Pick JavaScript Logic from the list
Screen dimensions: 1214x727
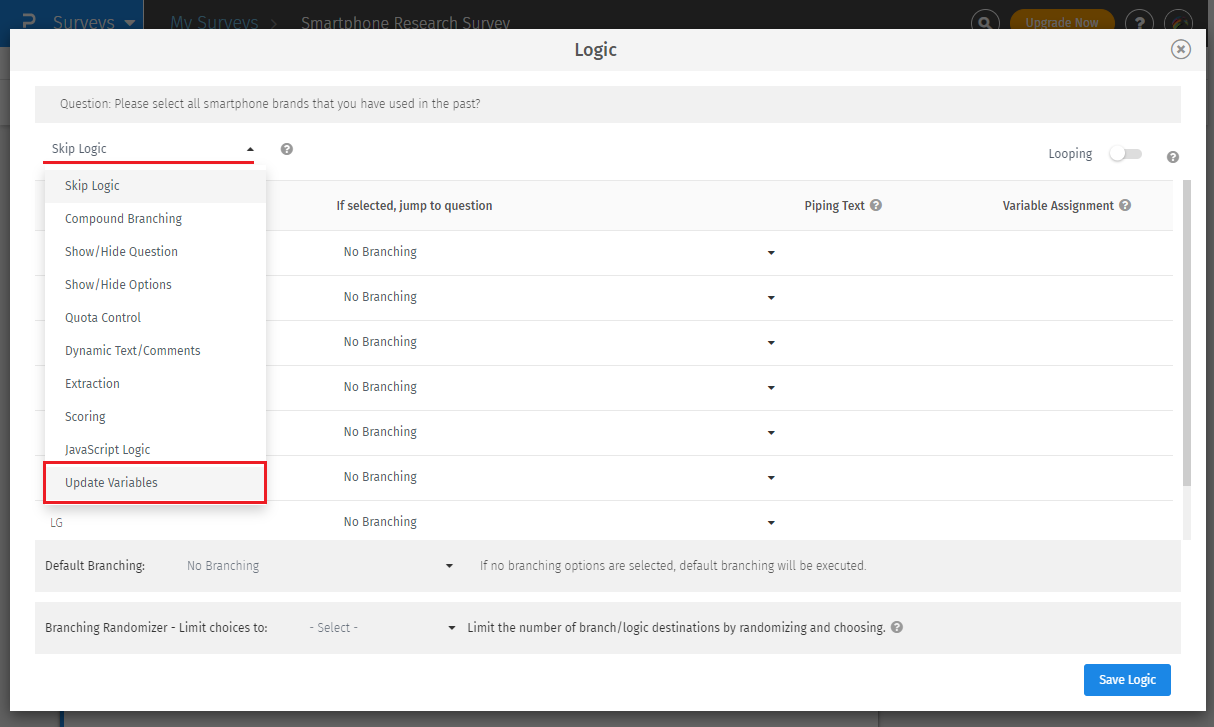pyautogui.click(x=107, y=450)
